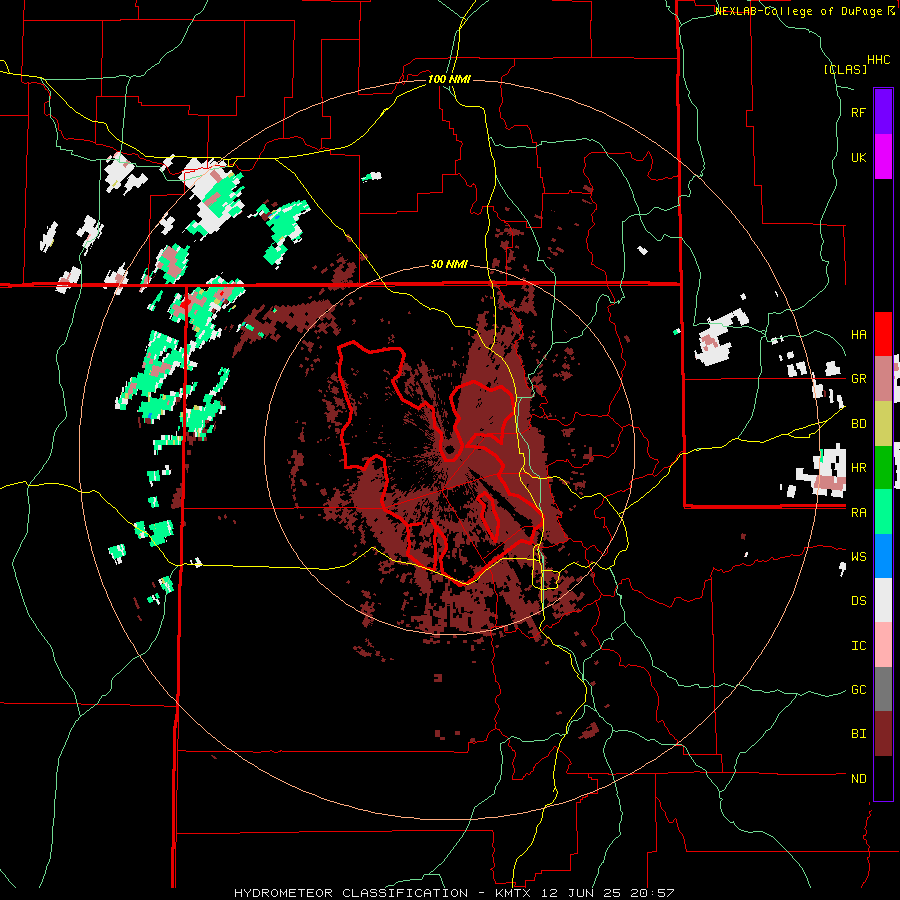Click the blue WS legend swatch
The height and width of the screenshot is (900, 900).
[x=883, y=556]
